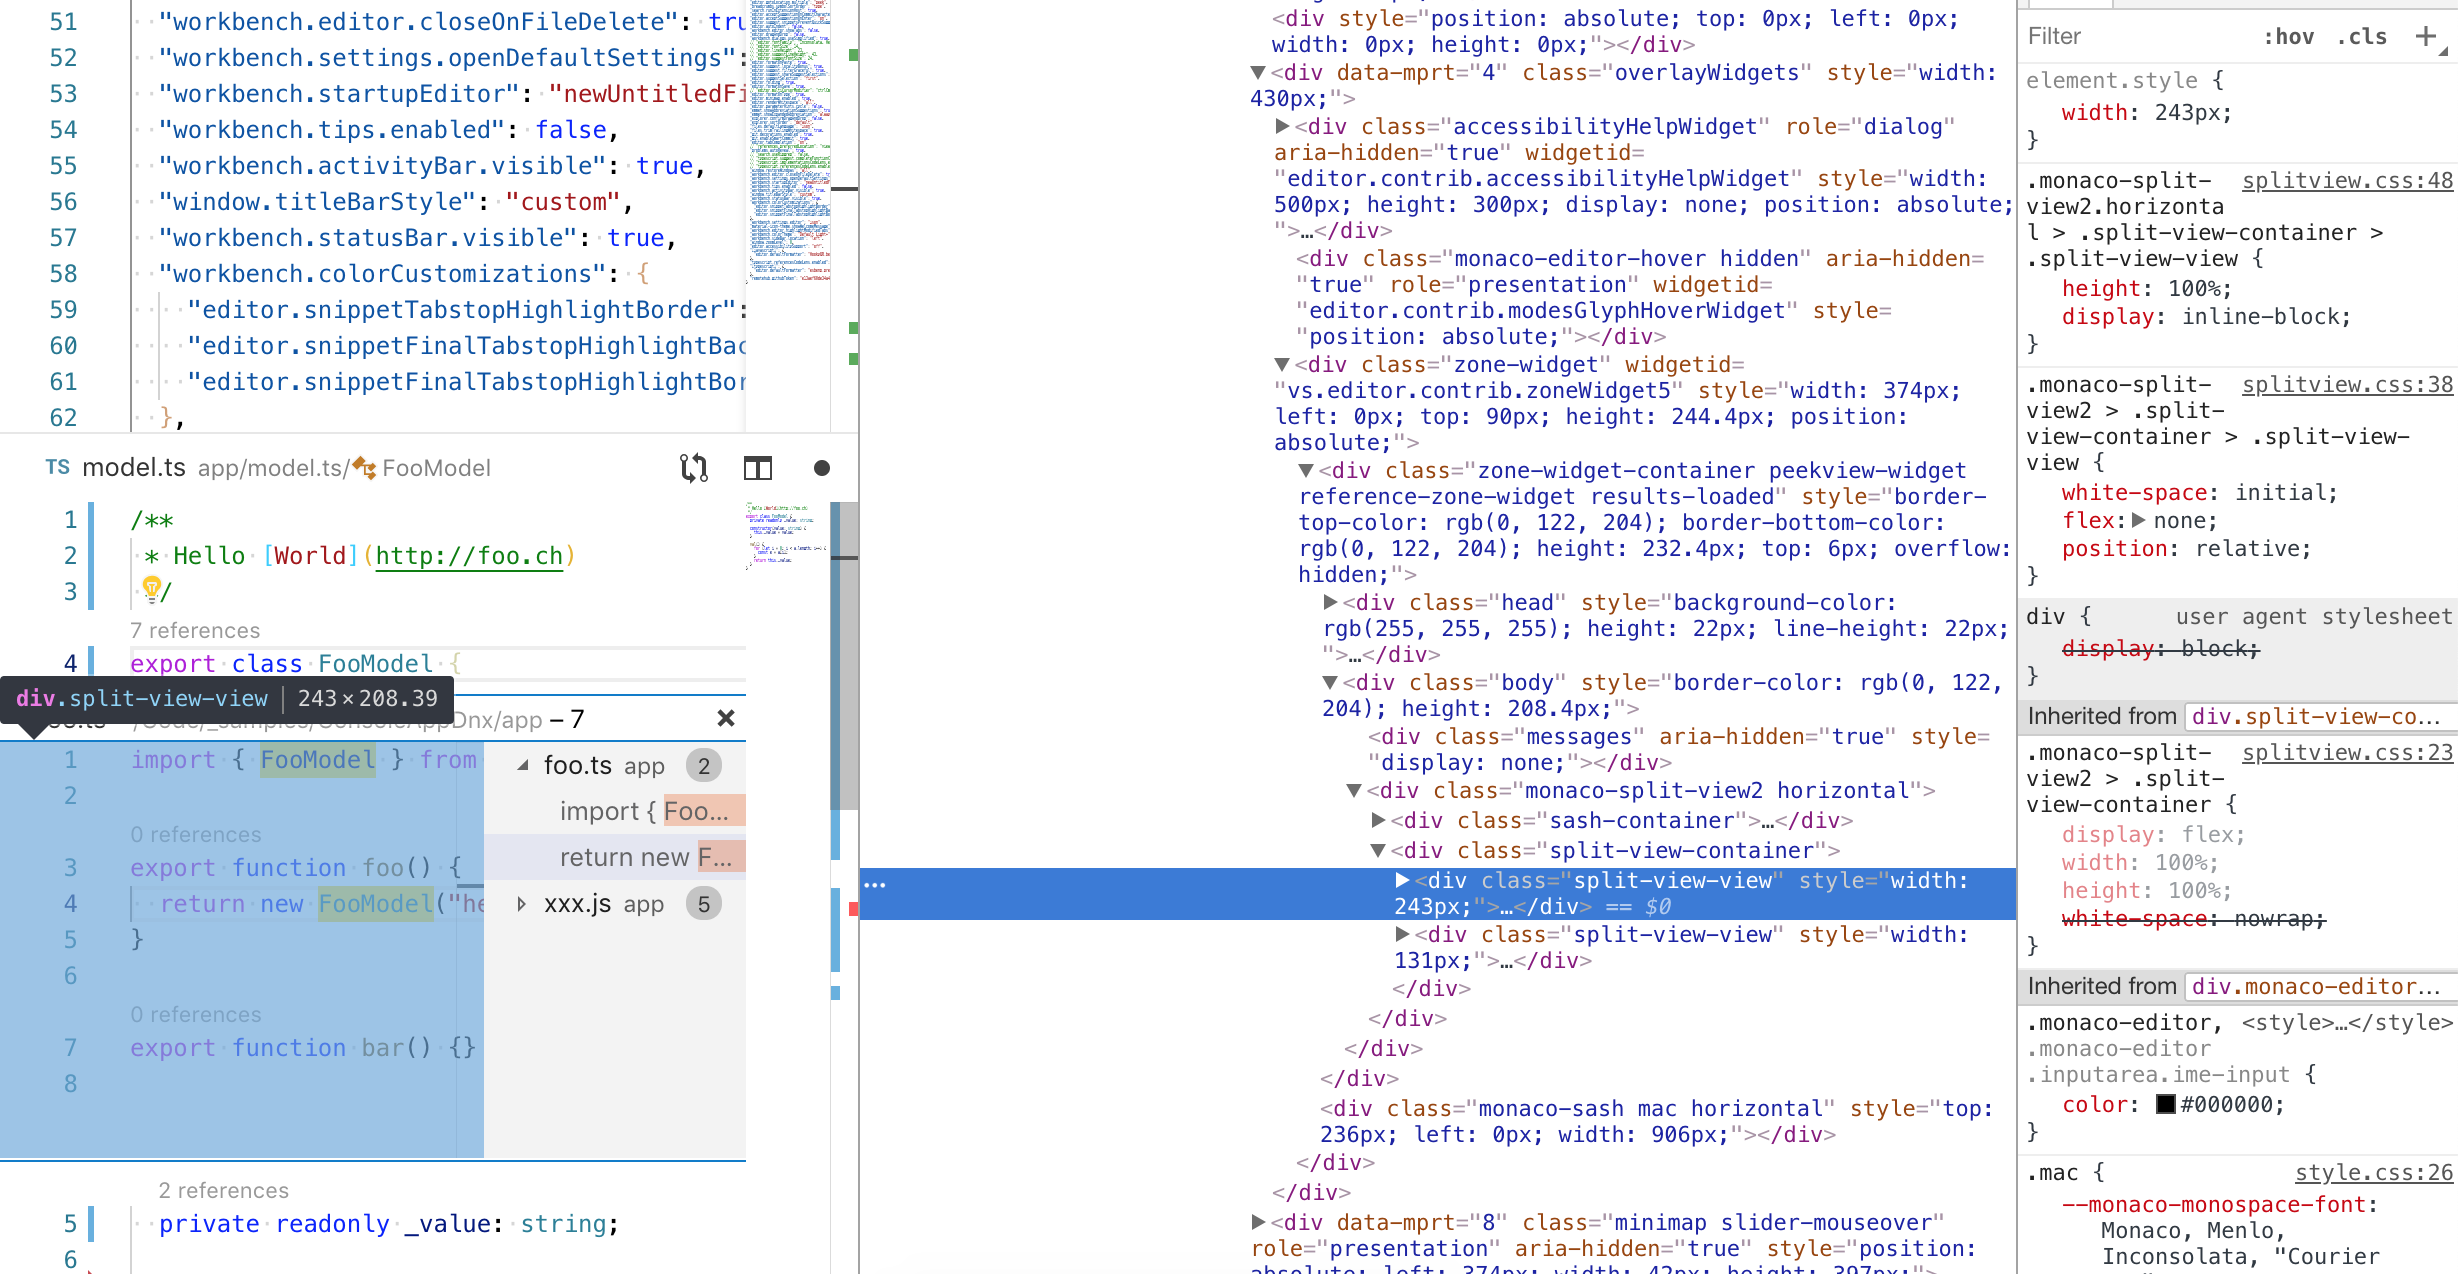Viewport: 2458px width, 1274px height.
Task: Select xxx.js in the peek references list
Action: tap(577, 903)
